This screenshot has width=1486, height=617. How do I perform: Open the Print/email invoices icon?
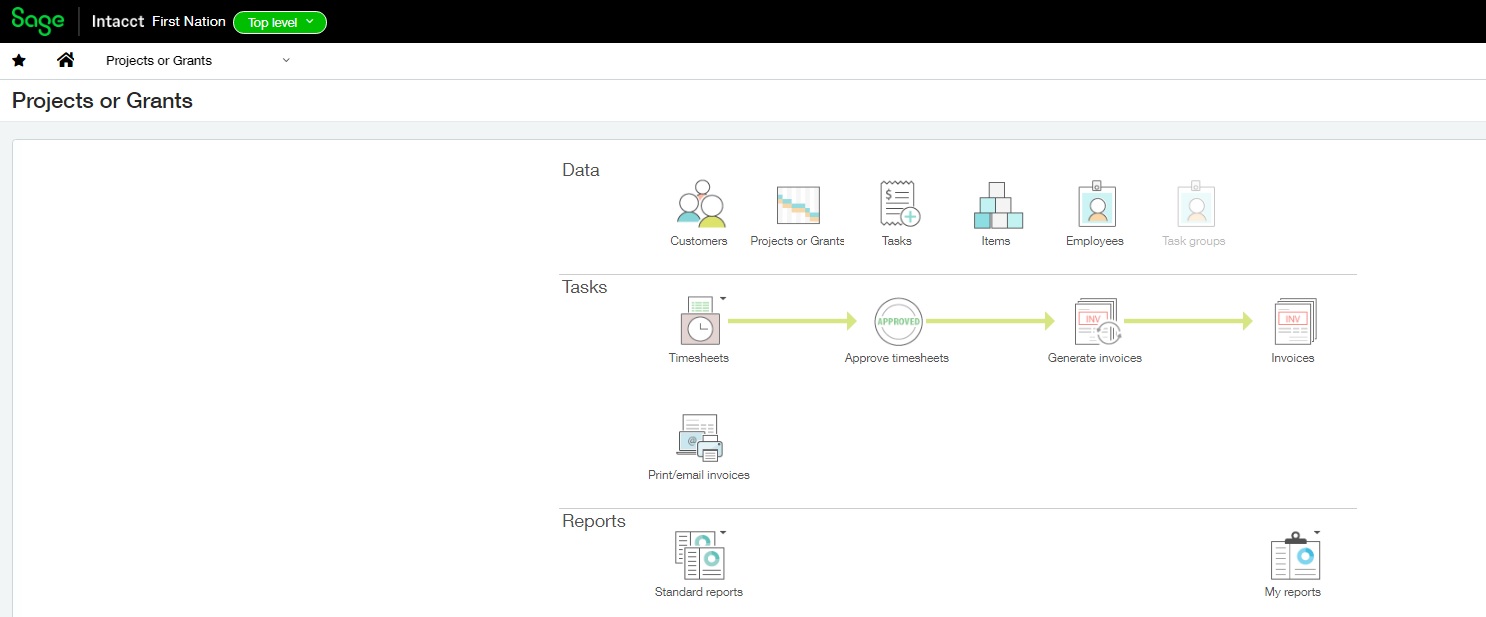698,438
